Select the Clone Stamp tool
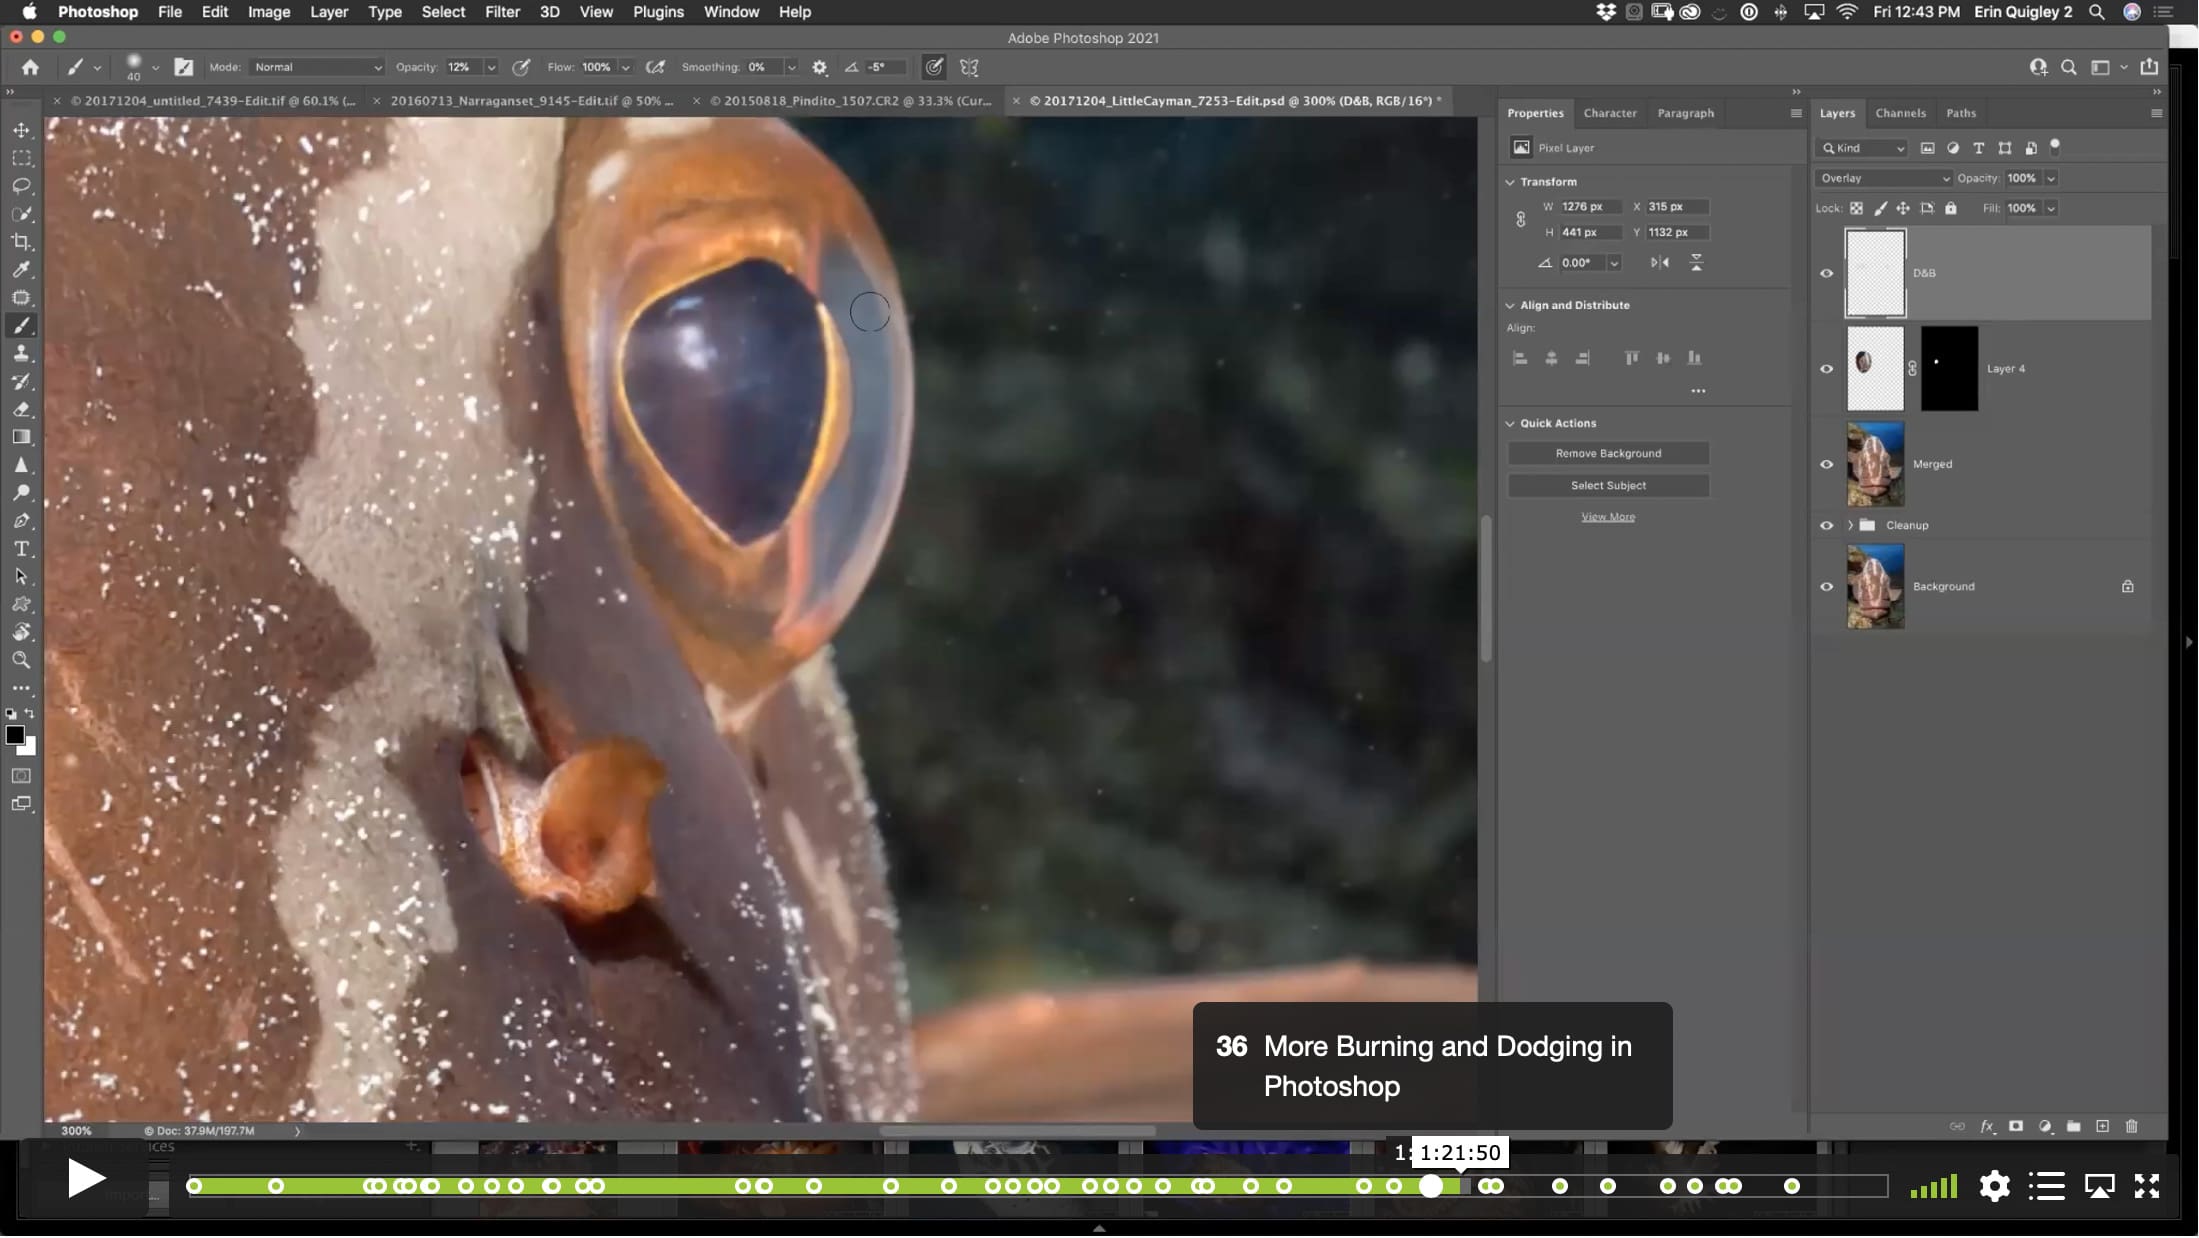This screenshot has height=1238, width=2199. [x=21, y=353]
